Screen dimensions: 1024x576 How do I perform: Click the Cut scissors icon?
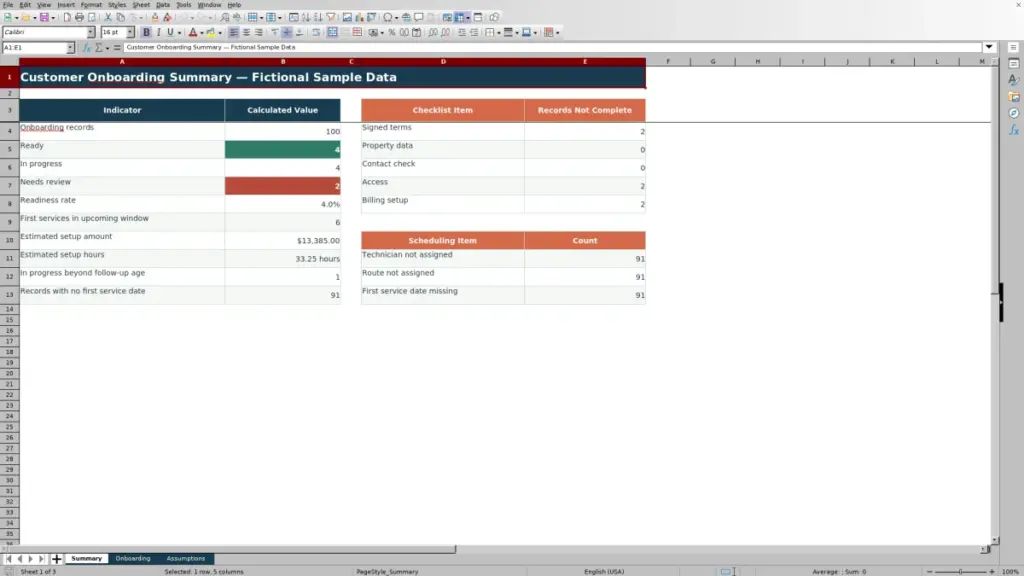point(108,17)
